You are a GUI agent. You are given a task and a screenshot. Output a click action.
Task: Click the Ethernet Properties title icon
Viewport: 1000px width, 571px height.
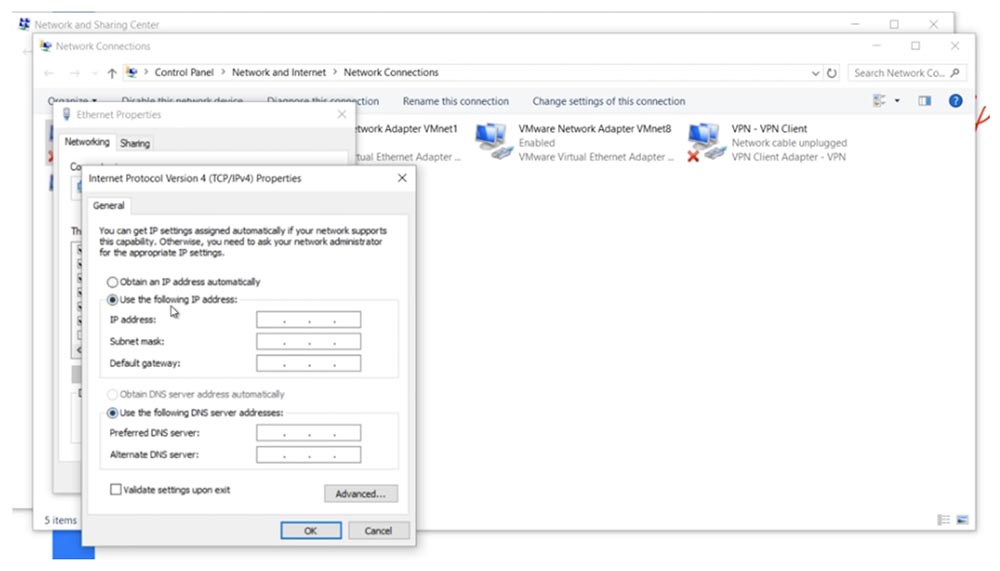[66, 114]
